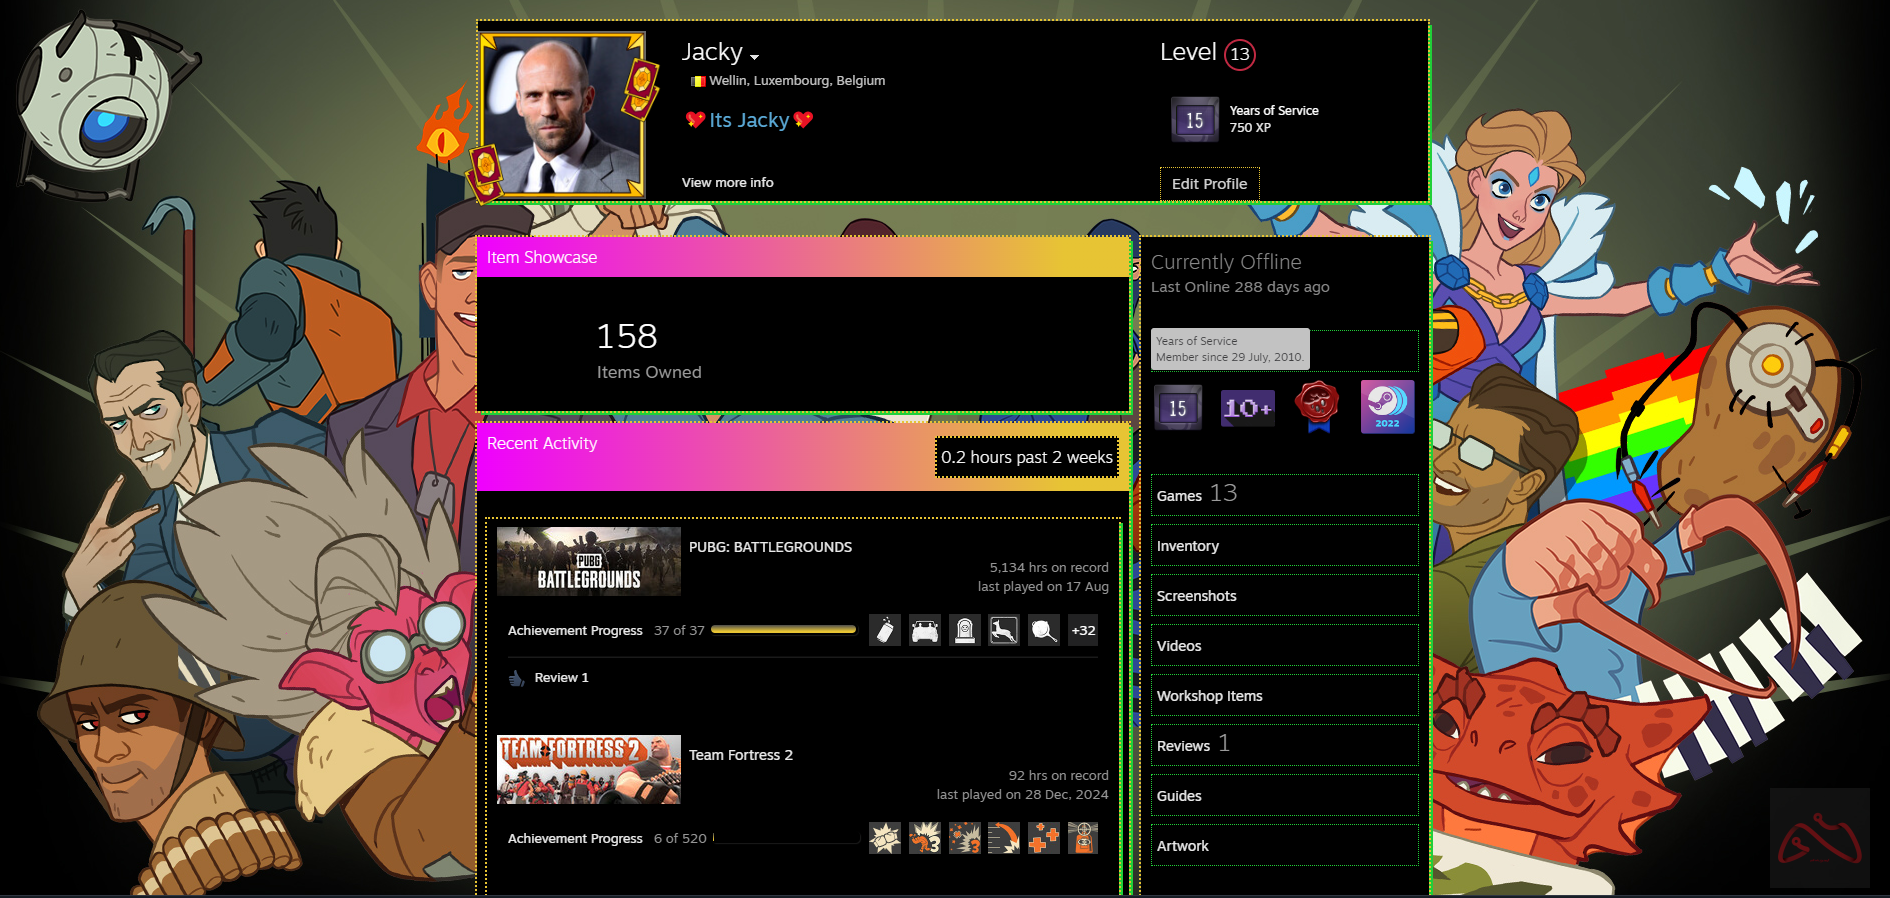This screenshot has width=1890, height=898.
Task: Go to Workshop Items
Action: (x=1209, y=696)
